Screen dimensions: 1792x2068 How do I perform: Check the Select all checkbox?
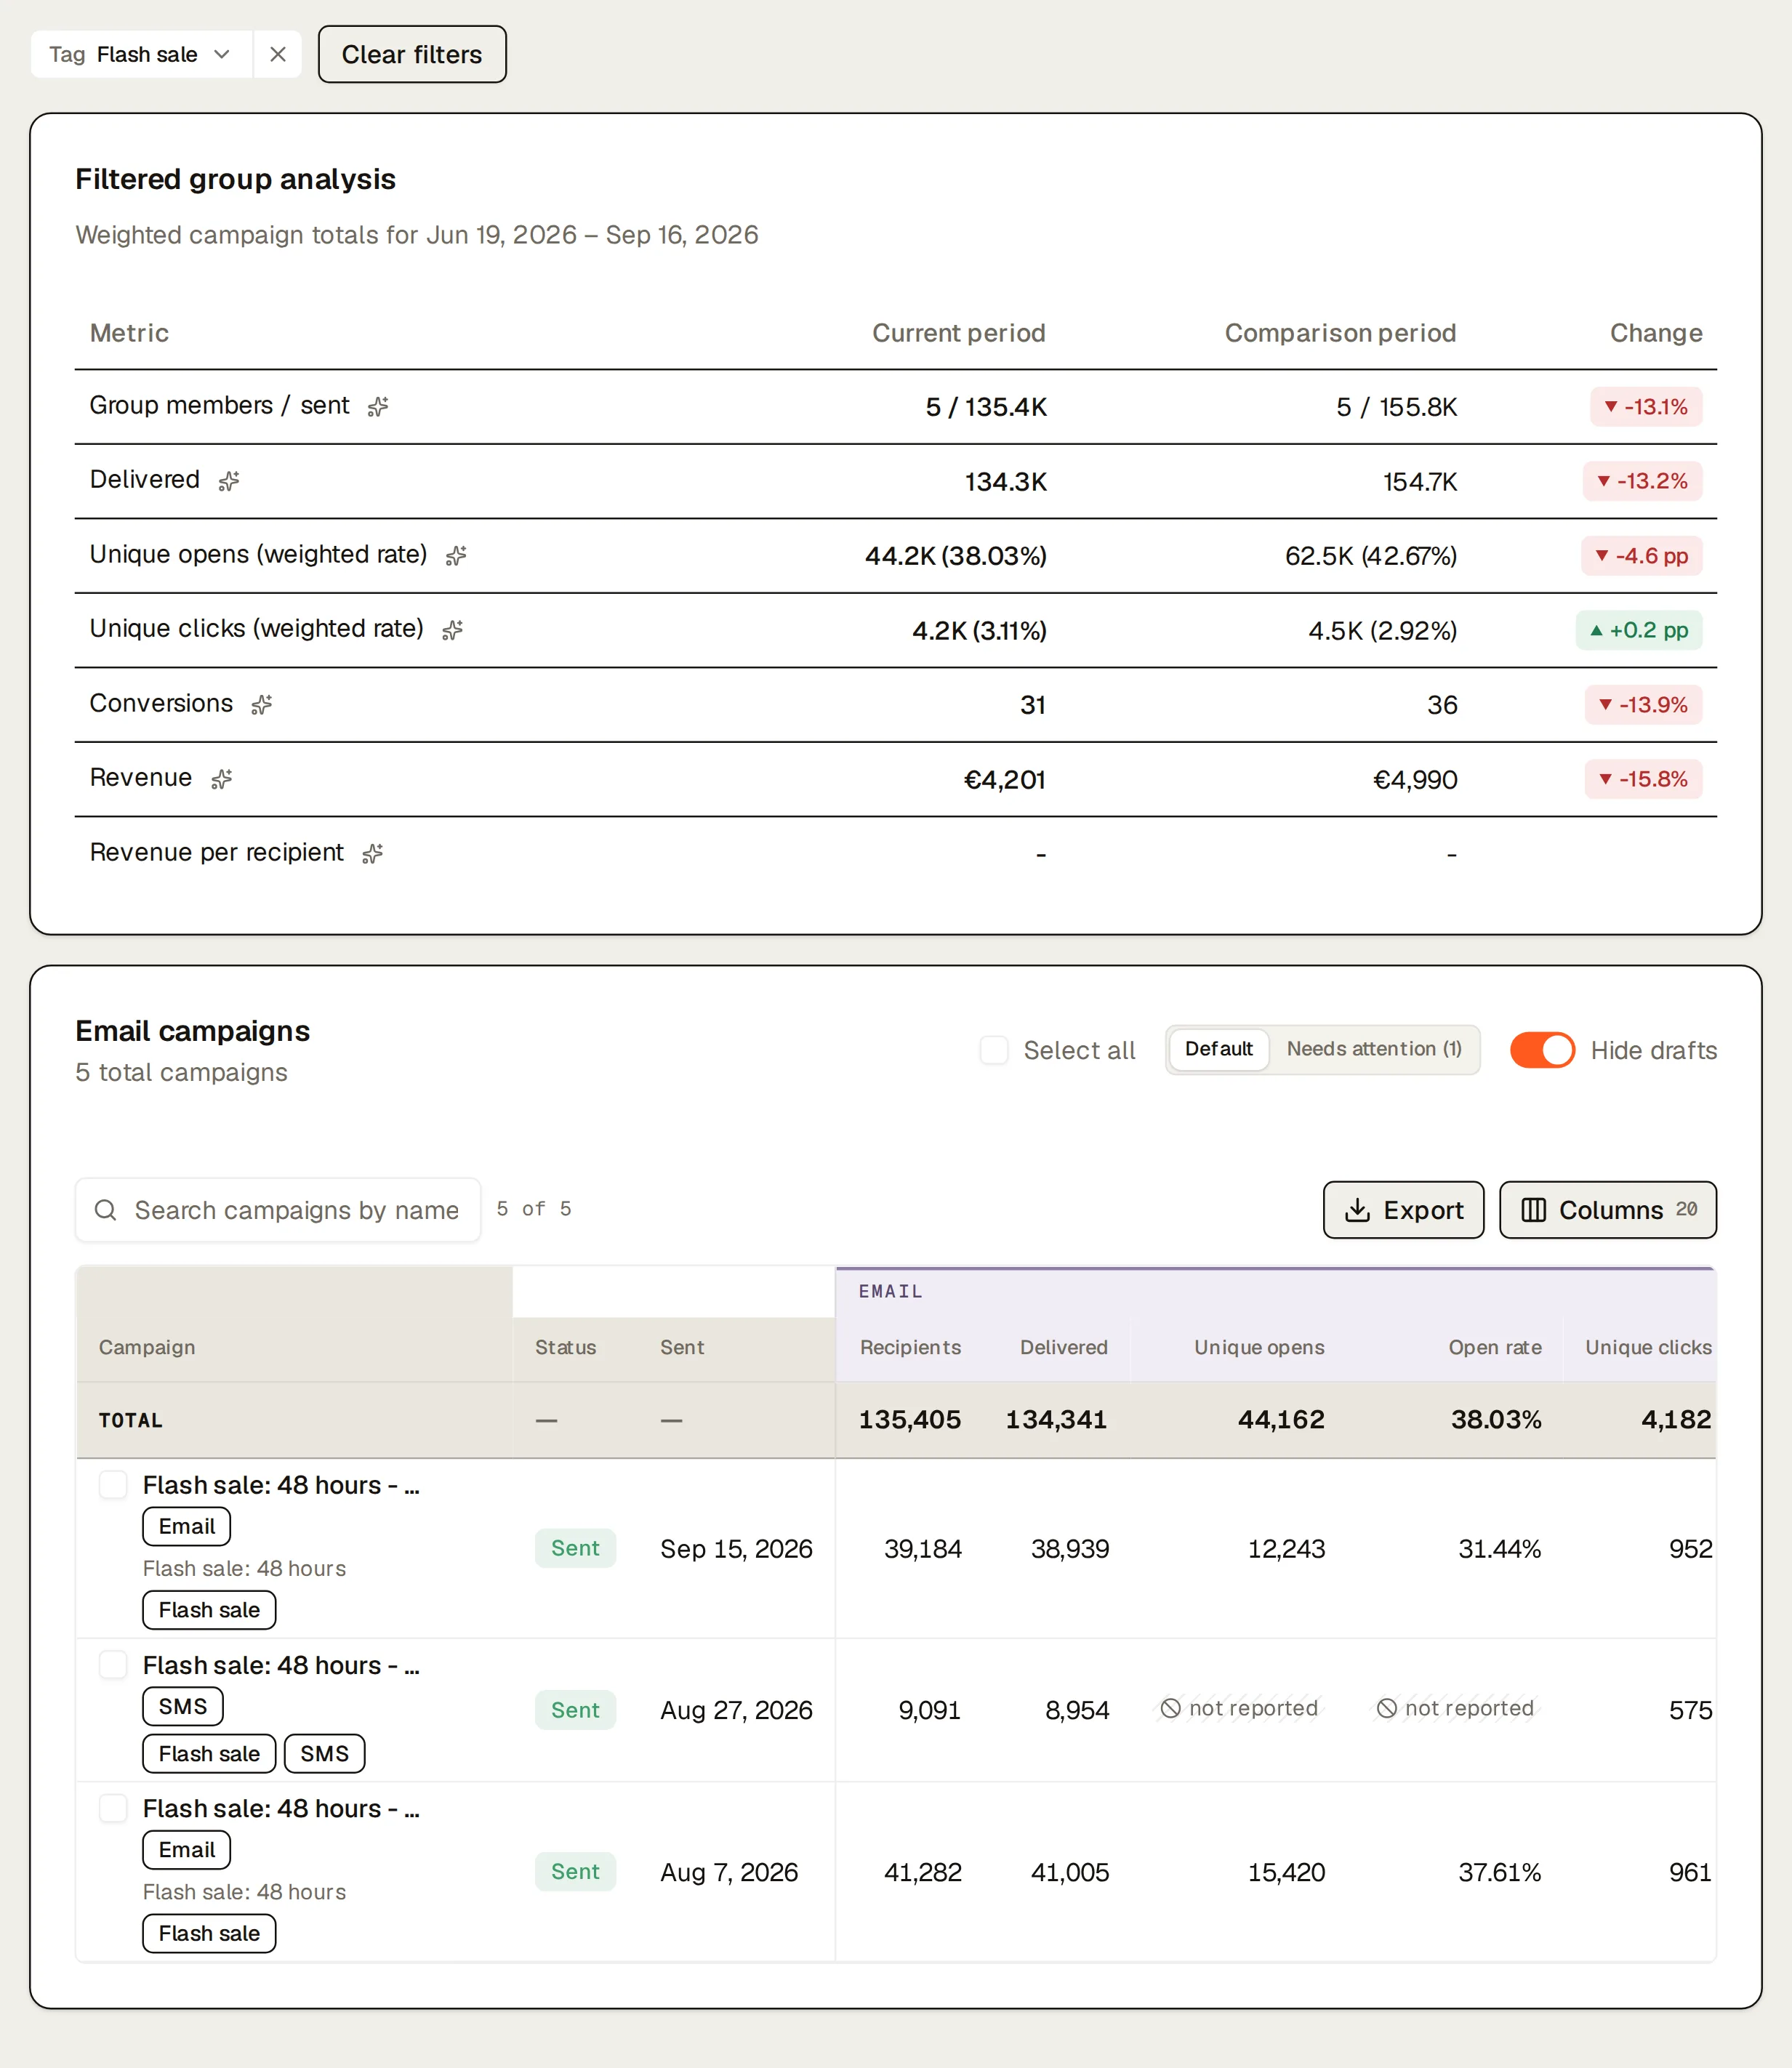[x=994, y=1050]
